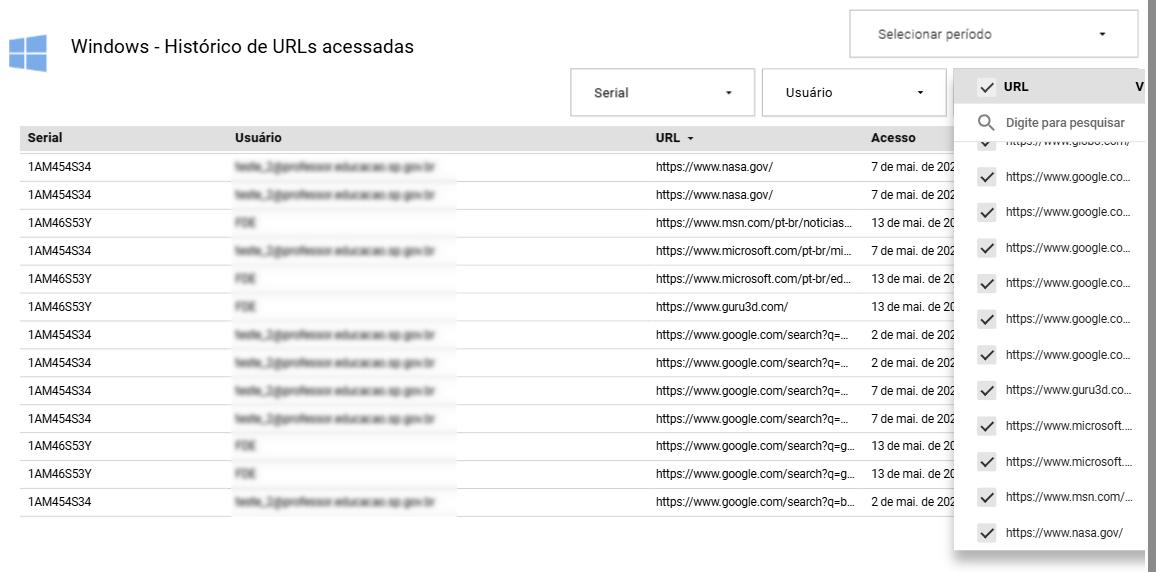1156x572 pixels.
Task: Uncheck the nasa.gov checkbox in filter list
Action: [x=987, y=533]
